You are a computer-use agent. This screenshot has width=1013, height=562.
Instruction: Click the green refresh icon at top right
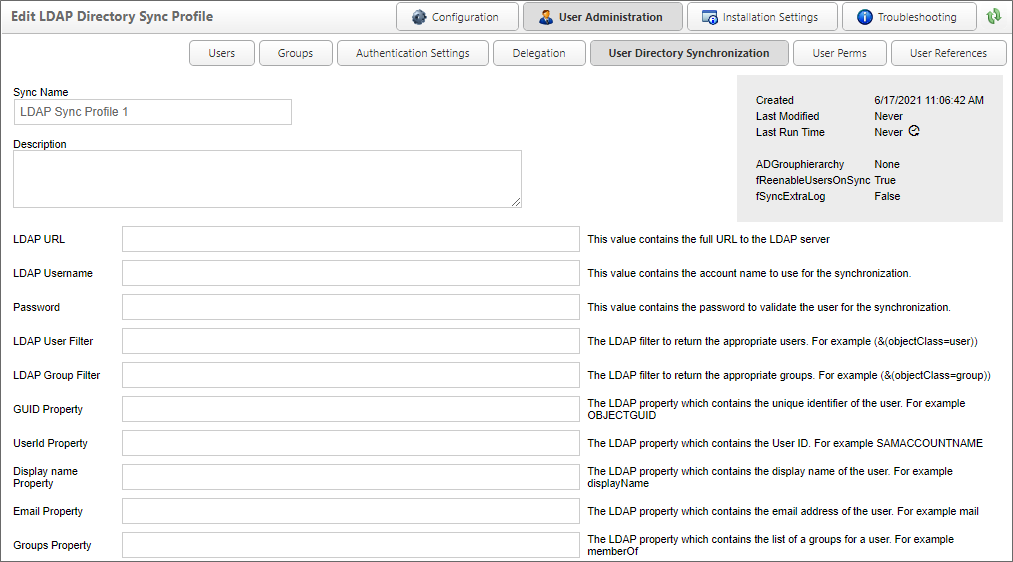point(993,17)
